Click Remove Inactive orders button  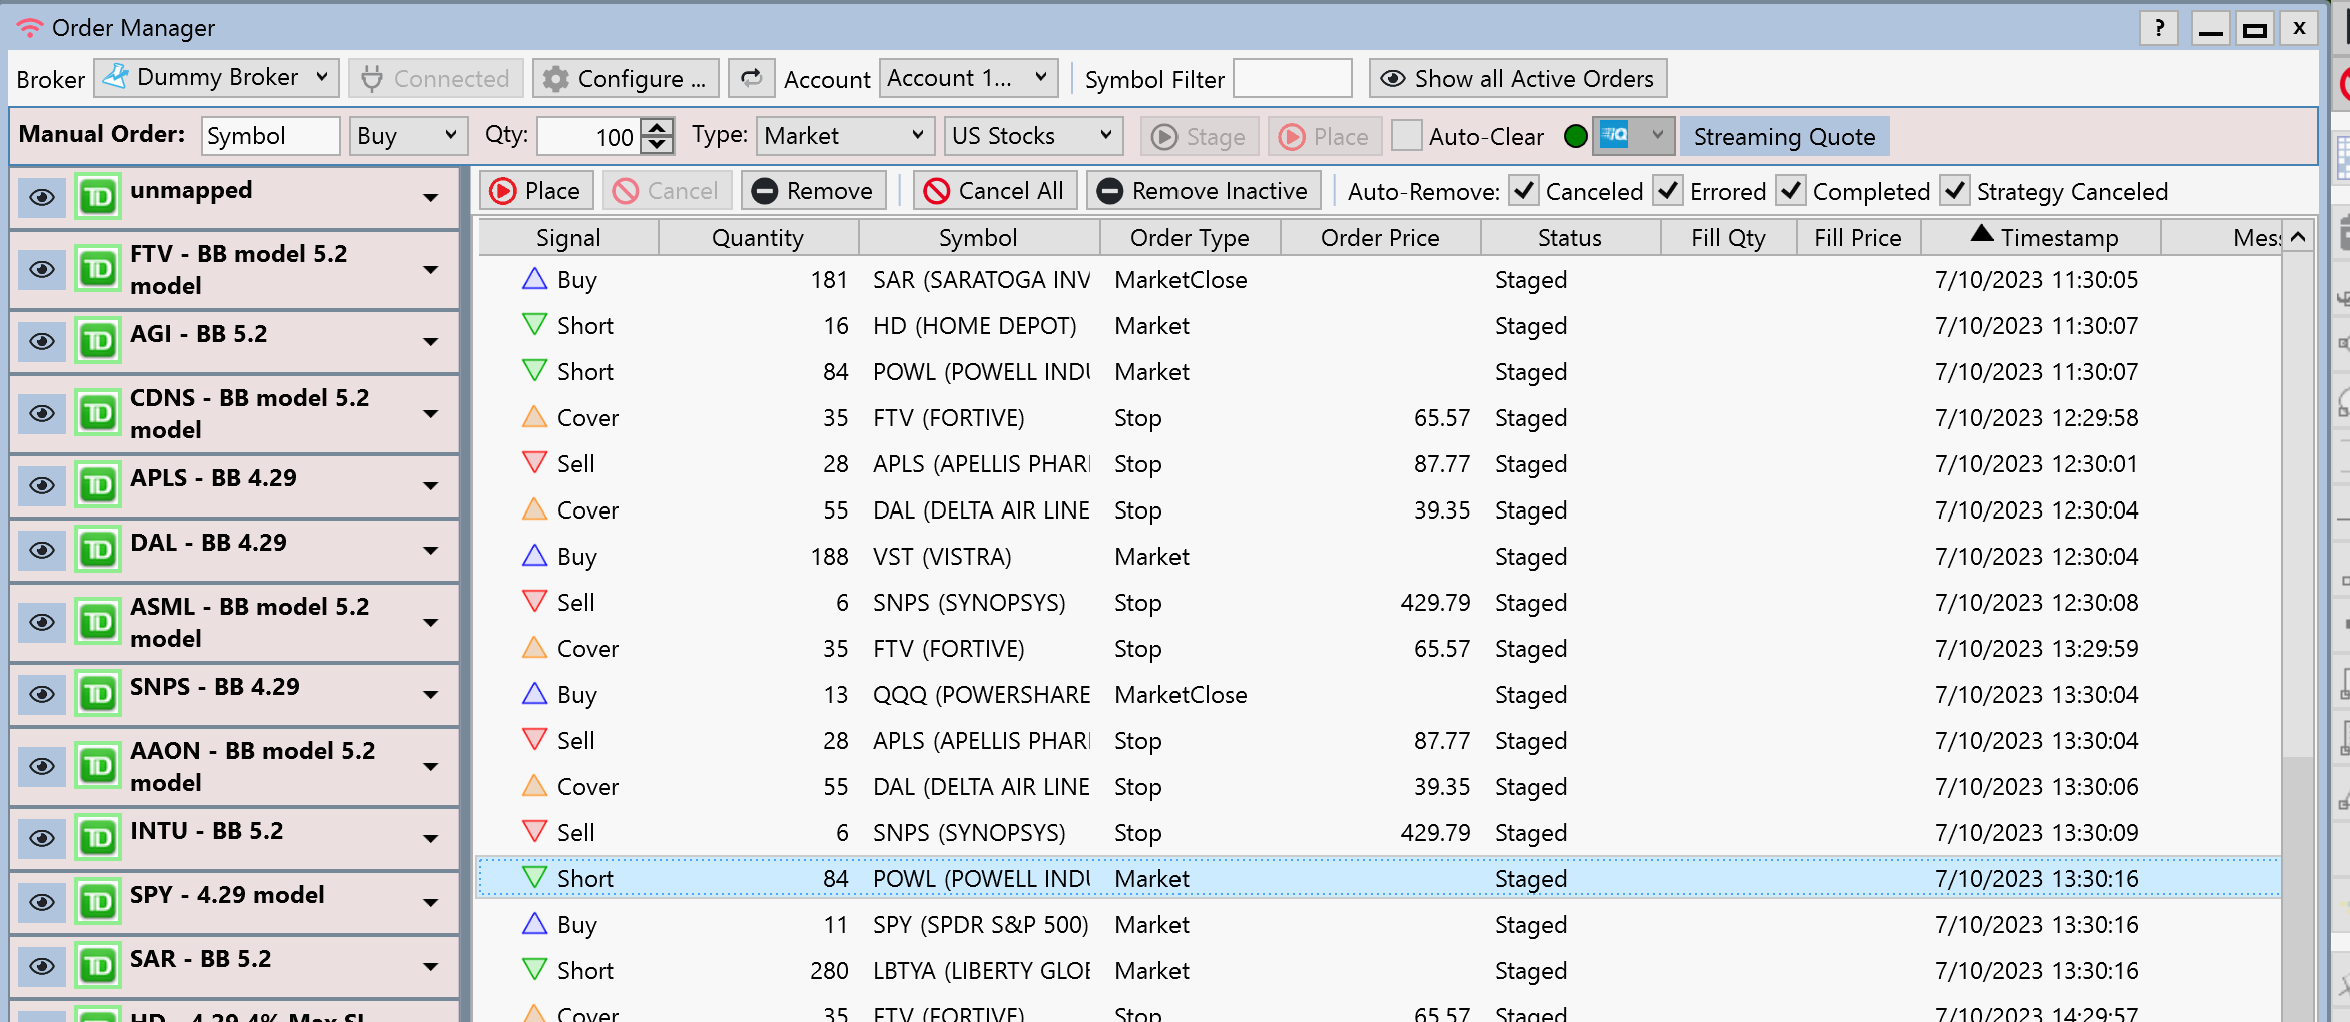[x=1203, y=191]
